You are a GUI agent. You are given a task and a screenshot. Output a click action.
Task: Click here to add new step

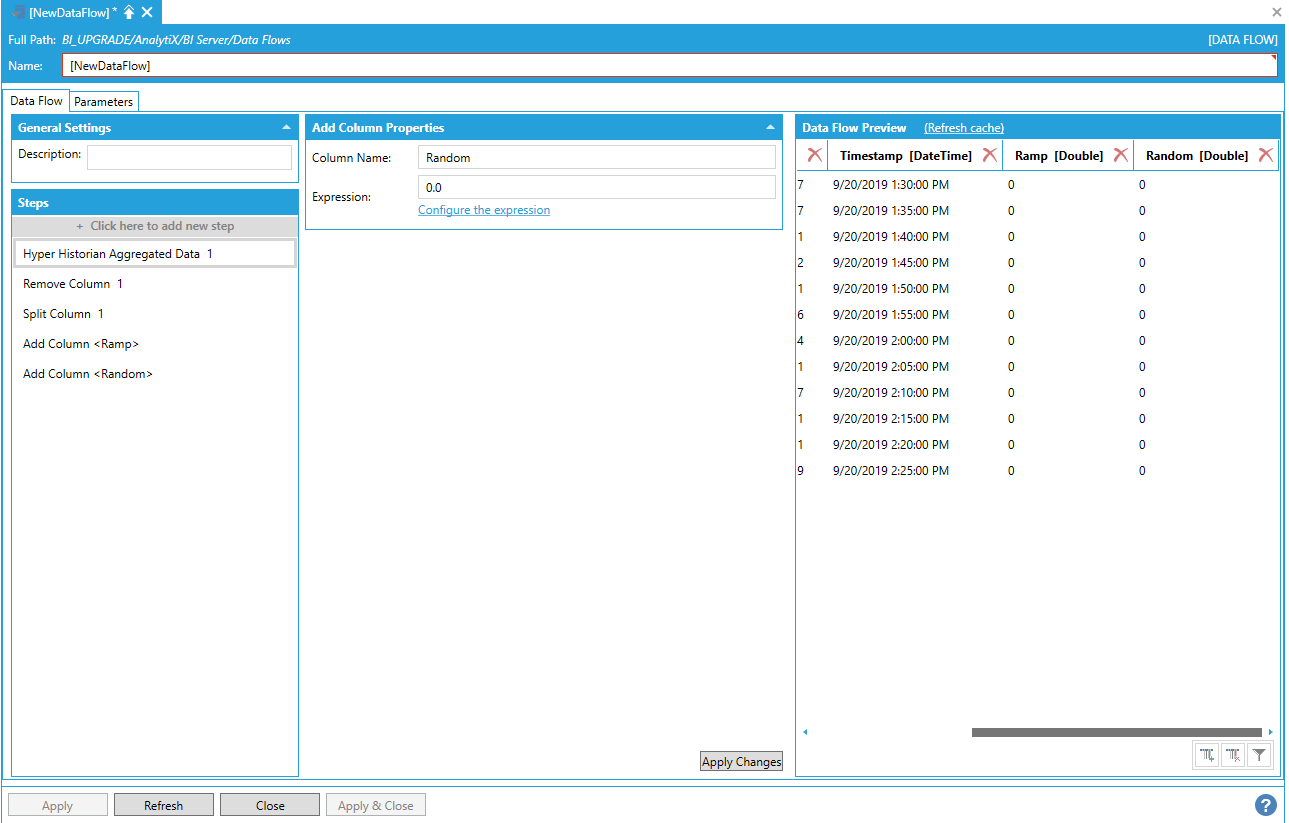[155, 226]
